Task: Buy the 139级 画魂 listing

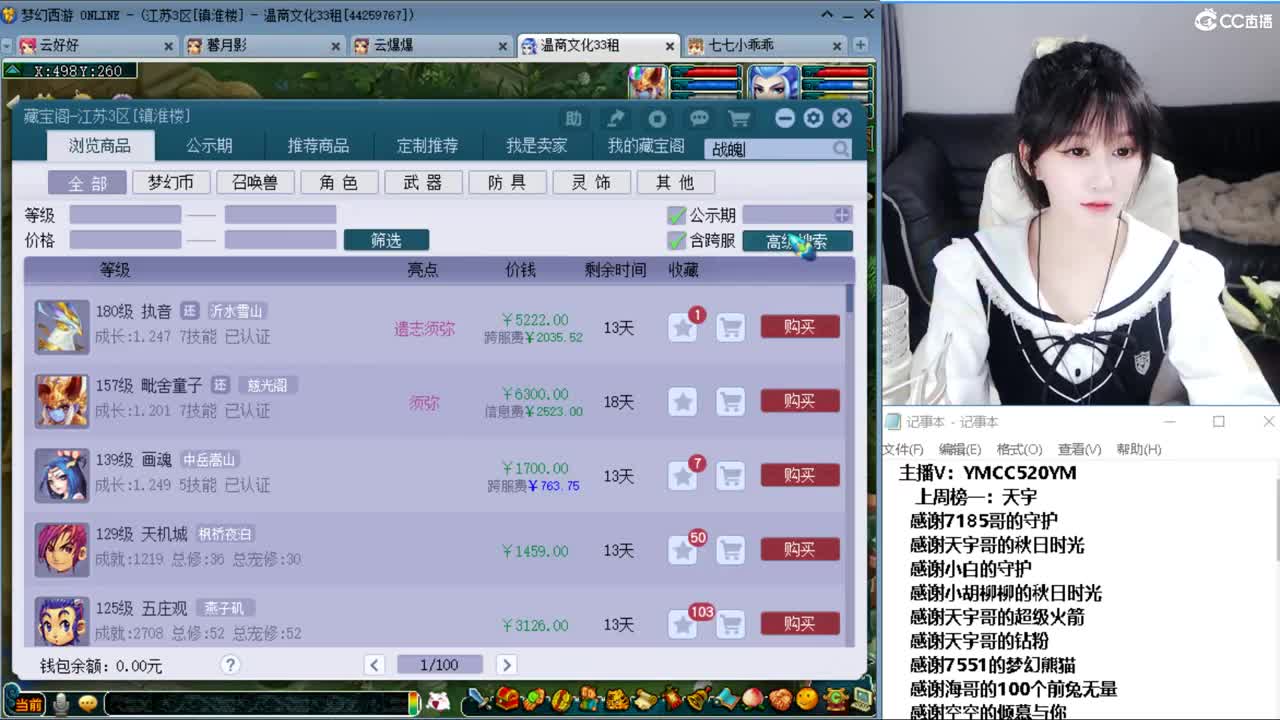Action: [x=800, y=476]
